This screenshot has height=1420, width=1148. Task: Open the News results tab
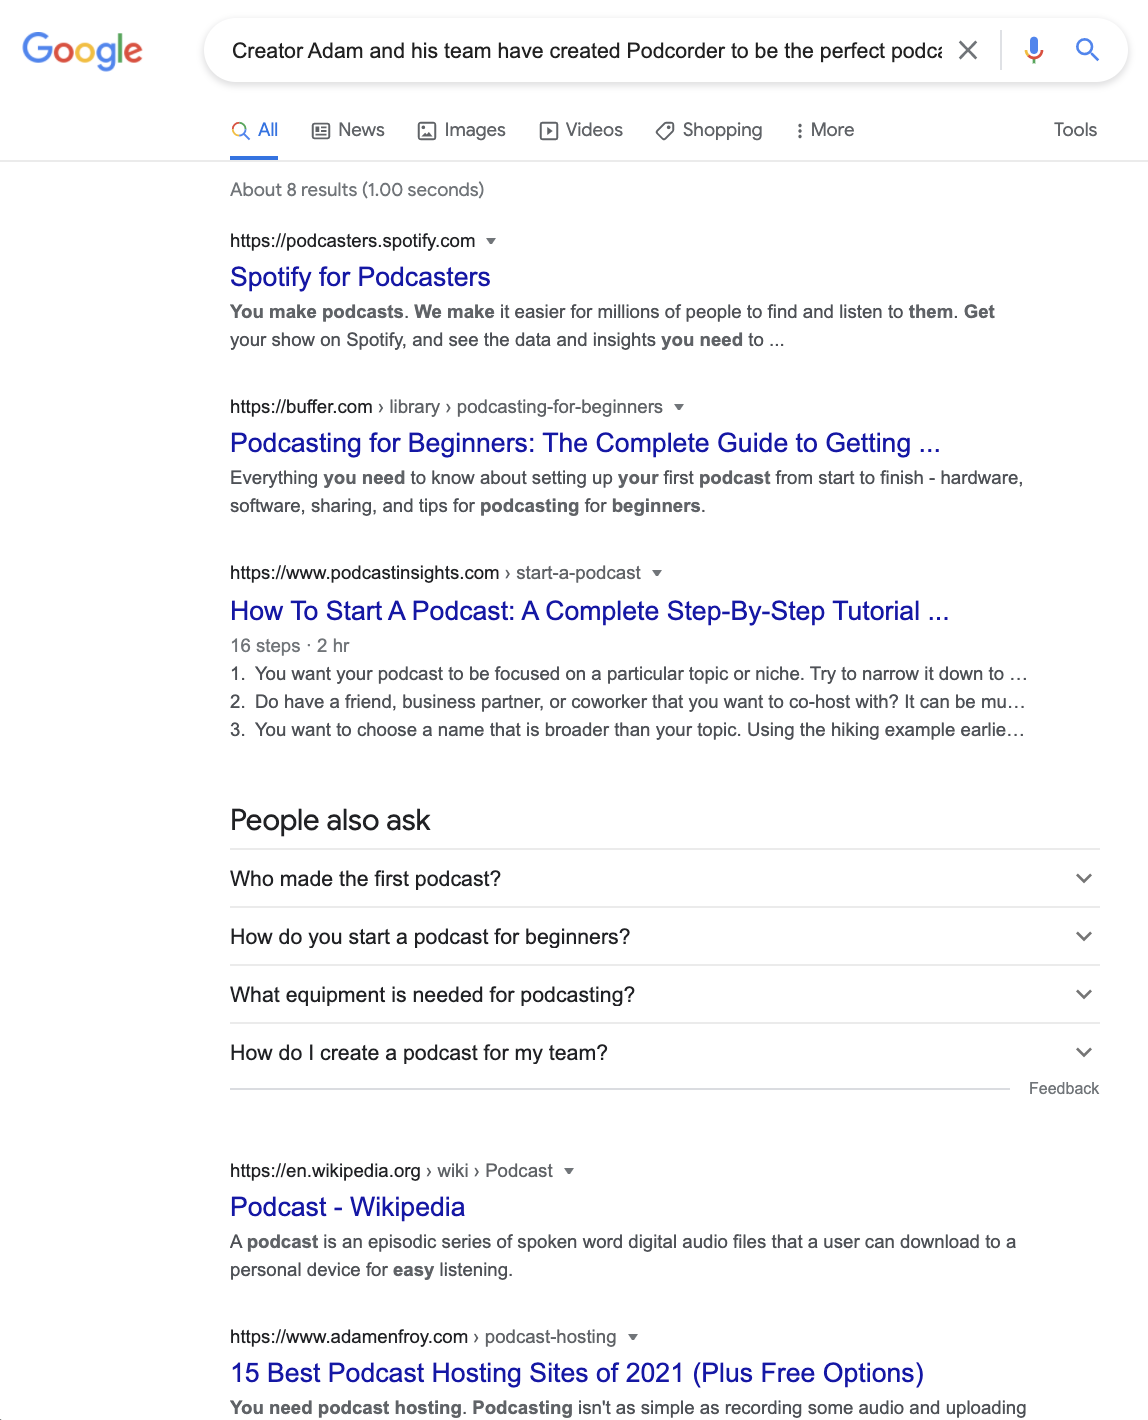[x=348, y=130]
